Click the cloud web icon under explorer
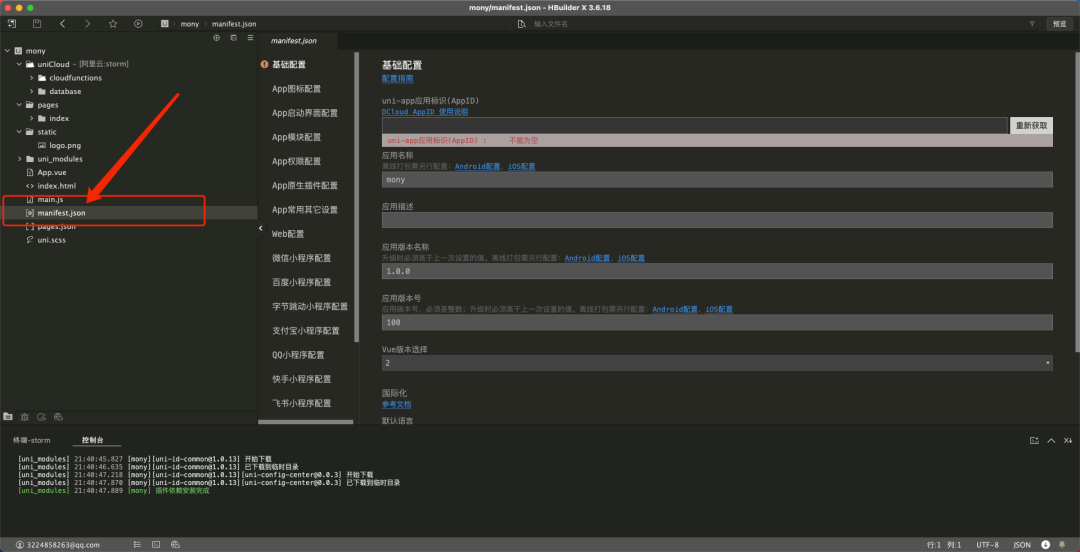 [59, 416]
